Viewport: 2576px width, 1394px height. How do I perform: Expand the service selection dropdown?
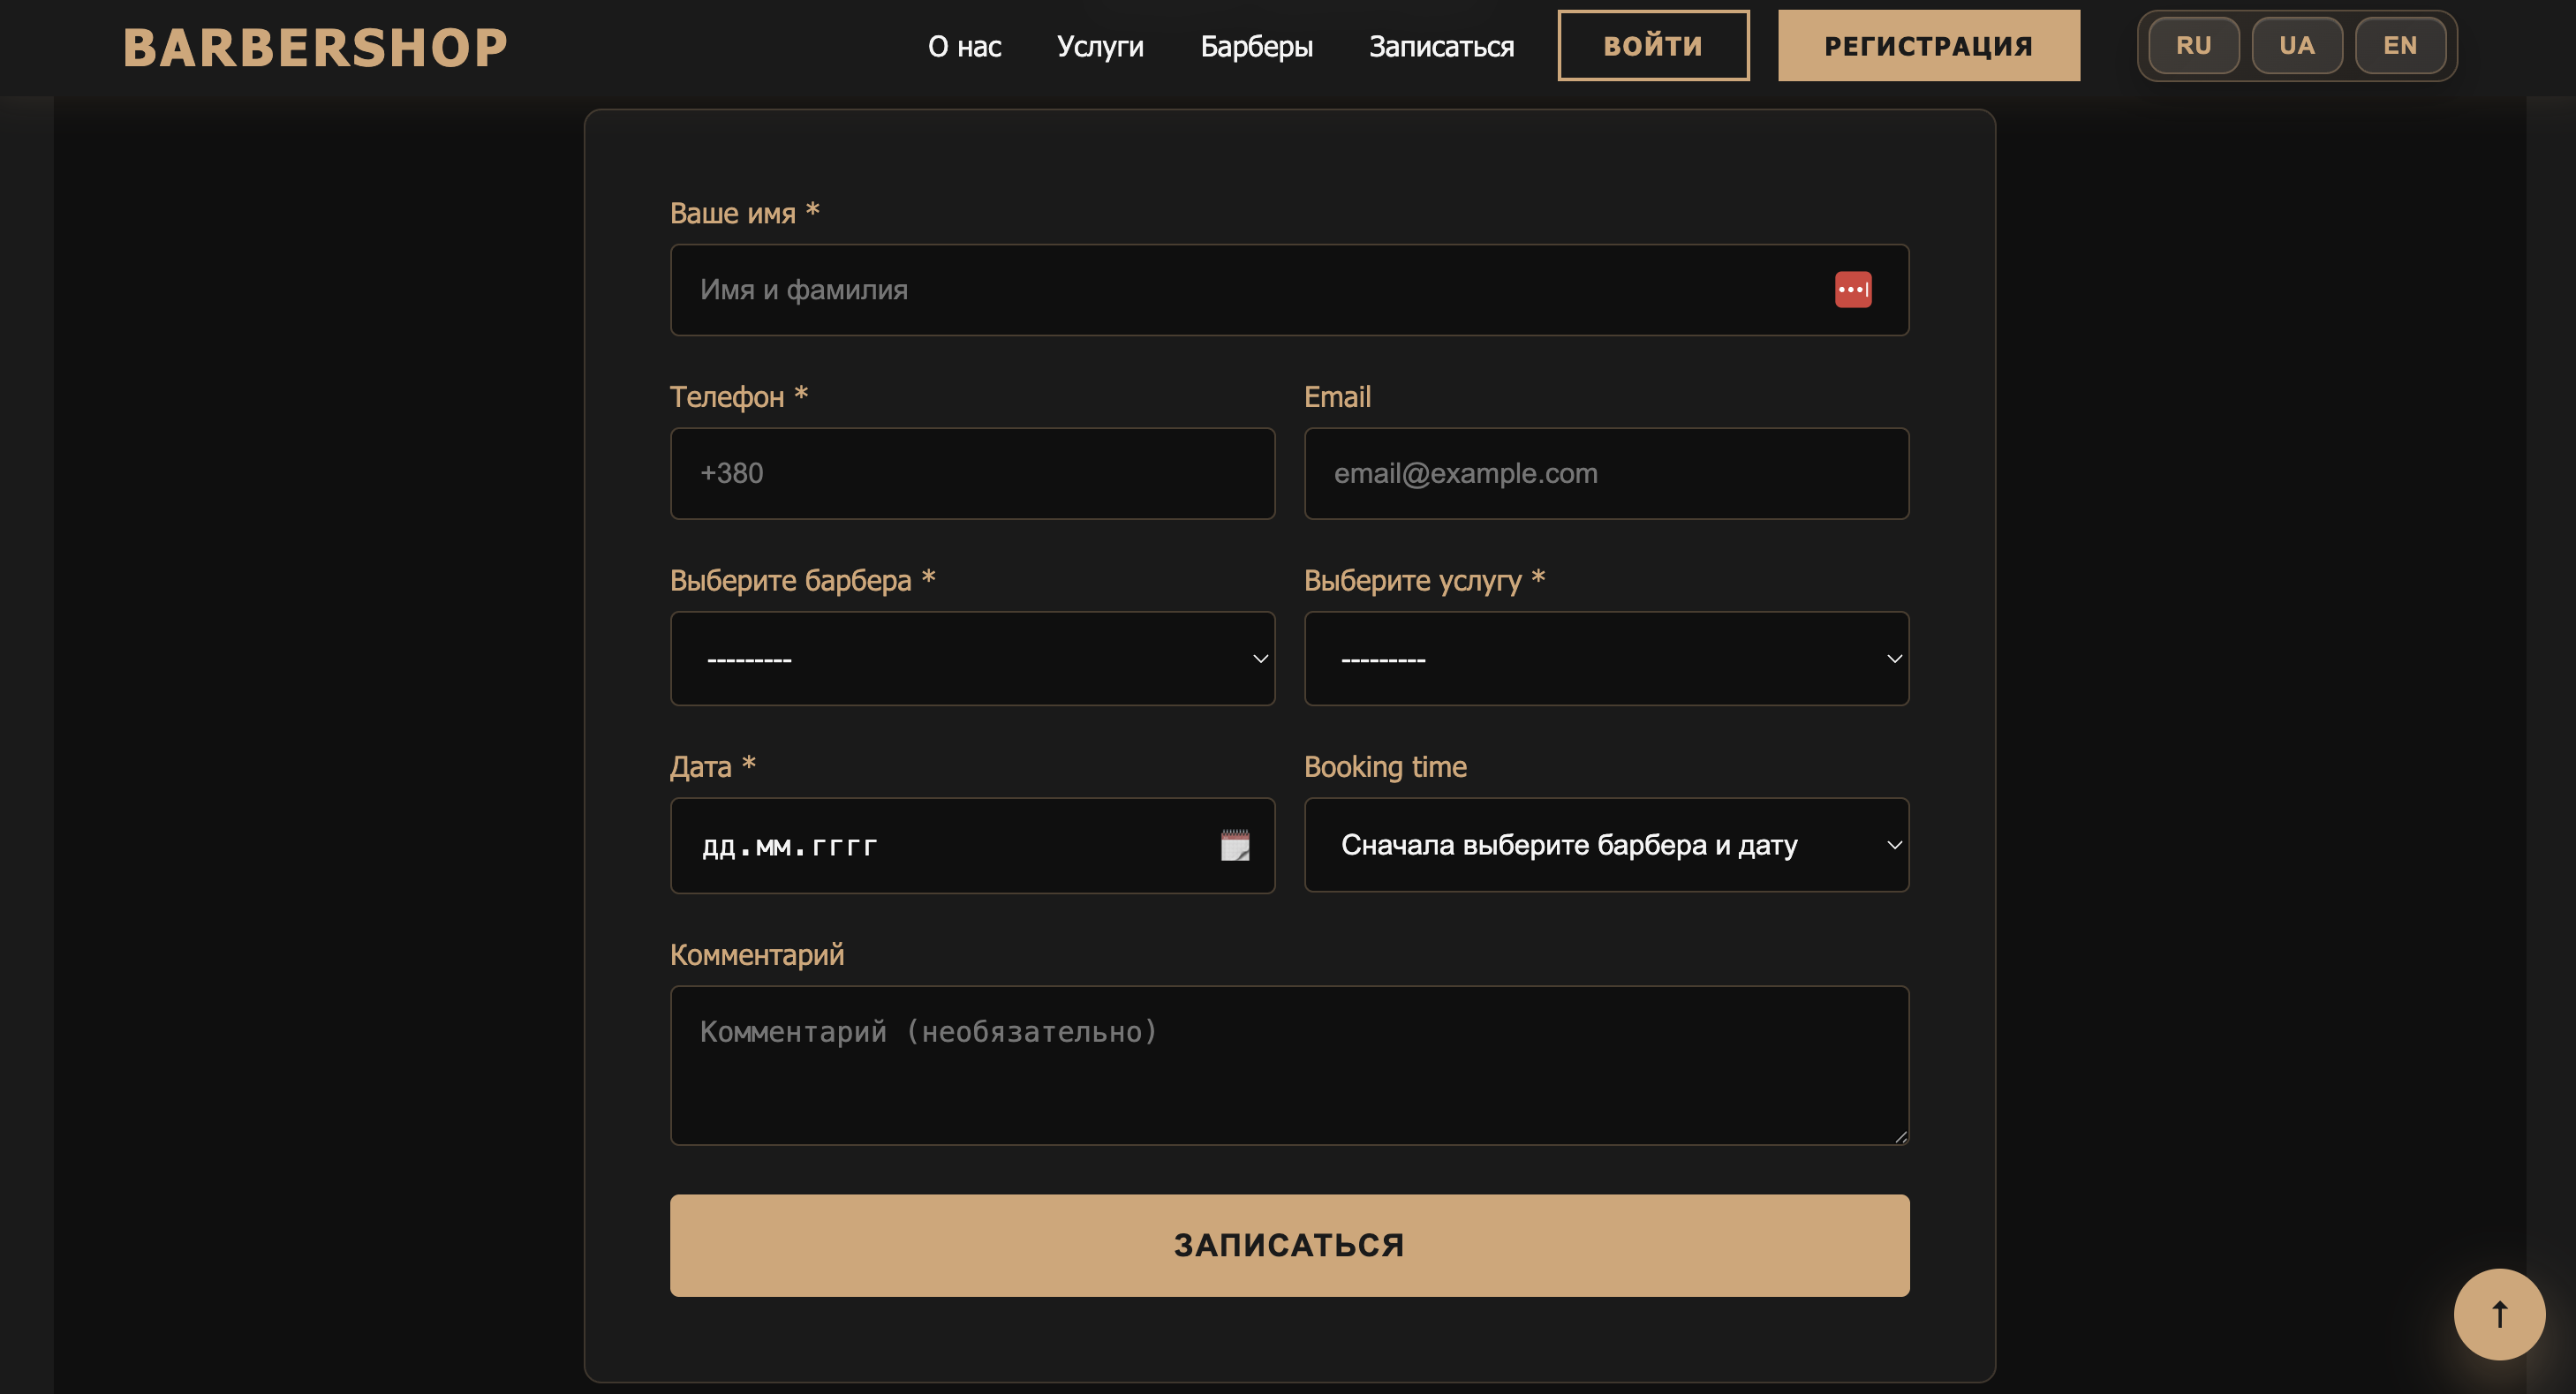(1606, 659)
